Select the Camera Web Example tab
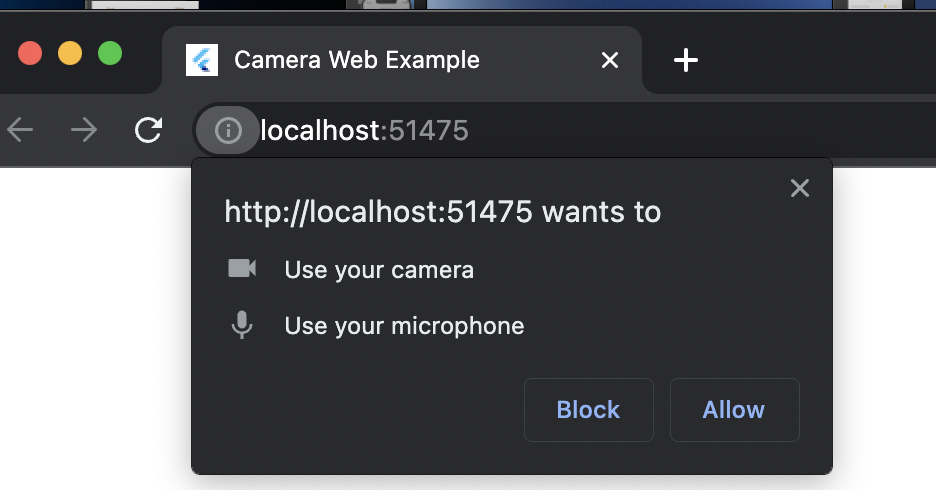The height and width of the screenshot is (490, 936). 400,61
